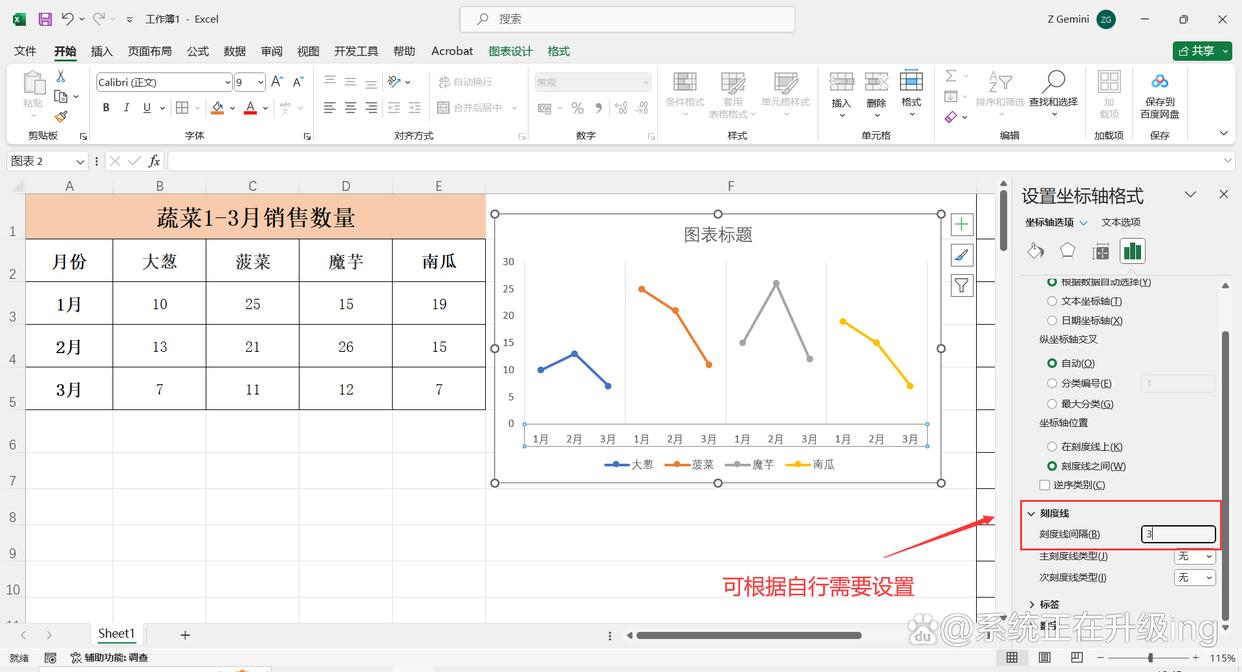The width and height of the screenshot is (1242, 672).
Task: Switch to the 图表设计 tab
Action: click(511, 51)
